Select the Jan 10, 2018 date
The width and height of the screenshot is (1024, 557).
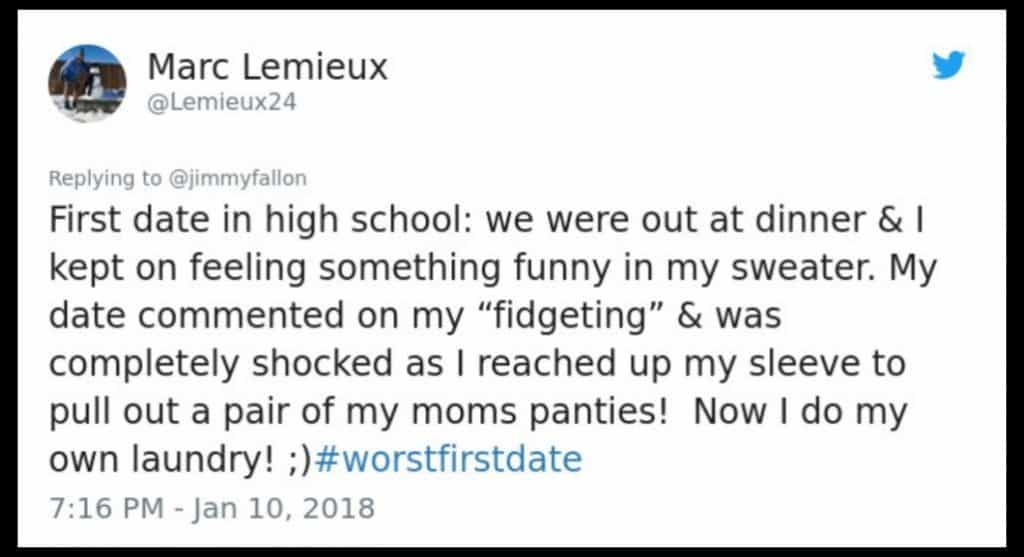(x=286, y=508)
